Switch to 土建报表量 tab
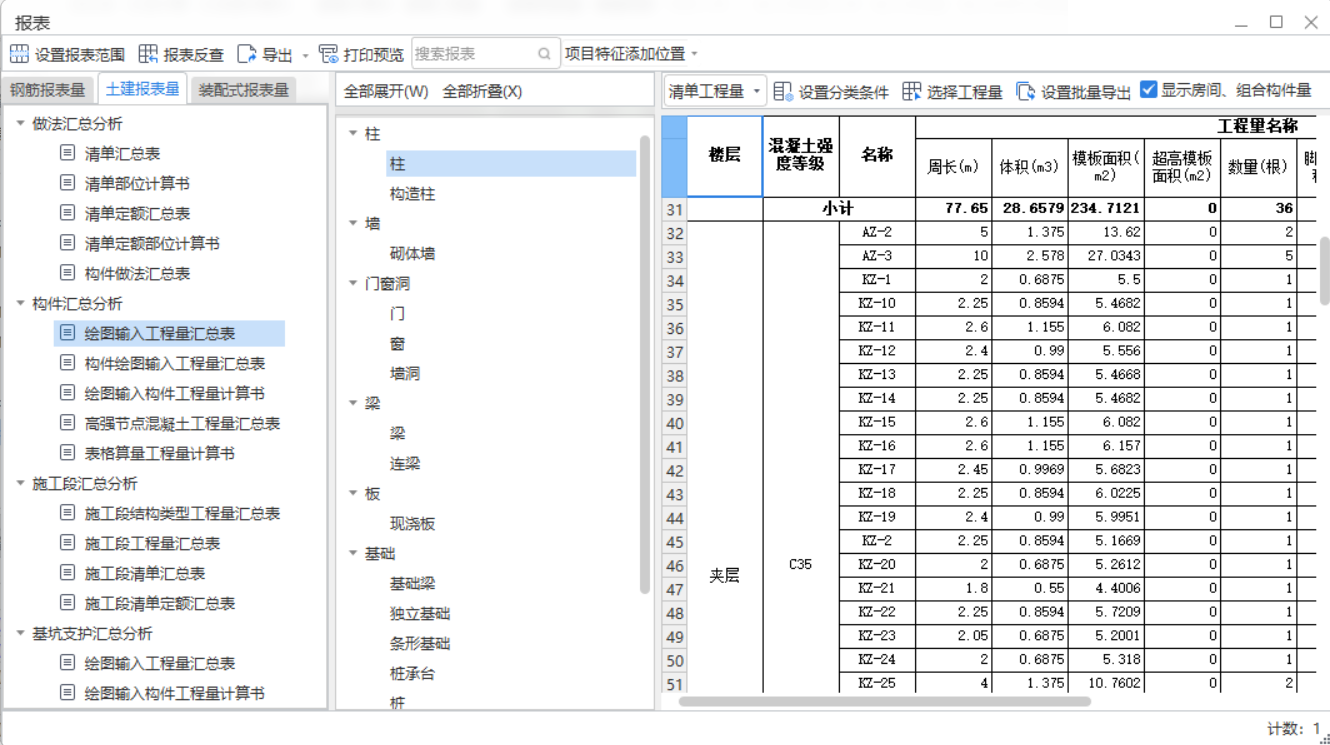The height and width of the screenshot is (745, 1330). (143, 89)
